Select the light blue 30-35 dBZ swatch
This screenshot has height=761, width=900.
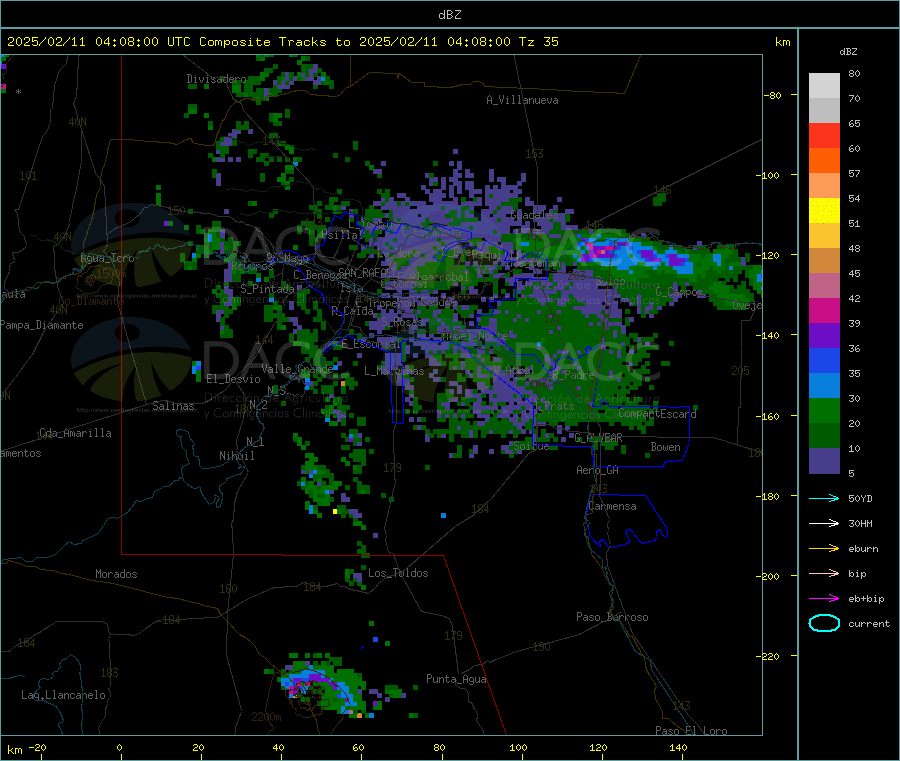pyautogui.click(x=824, y=386)
